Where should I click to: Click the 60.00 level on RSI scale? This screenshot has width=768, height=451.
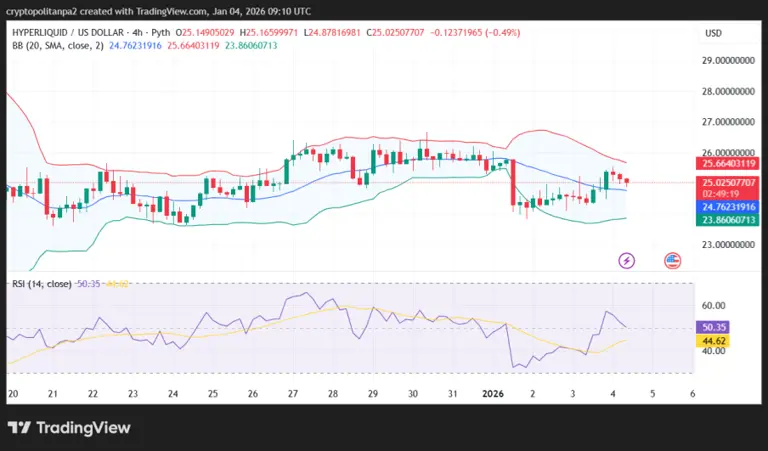point(713,306)
